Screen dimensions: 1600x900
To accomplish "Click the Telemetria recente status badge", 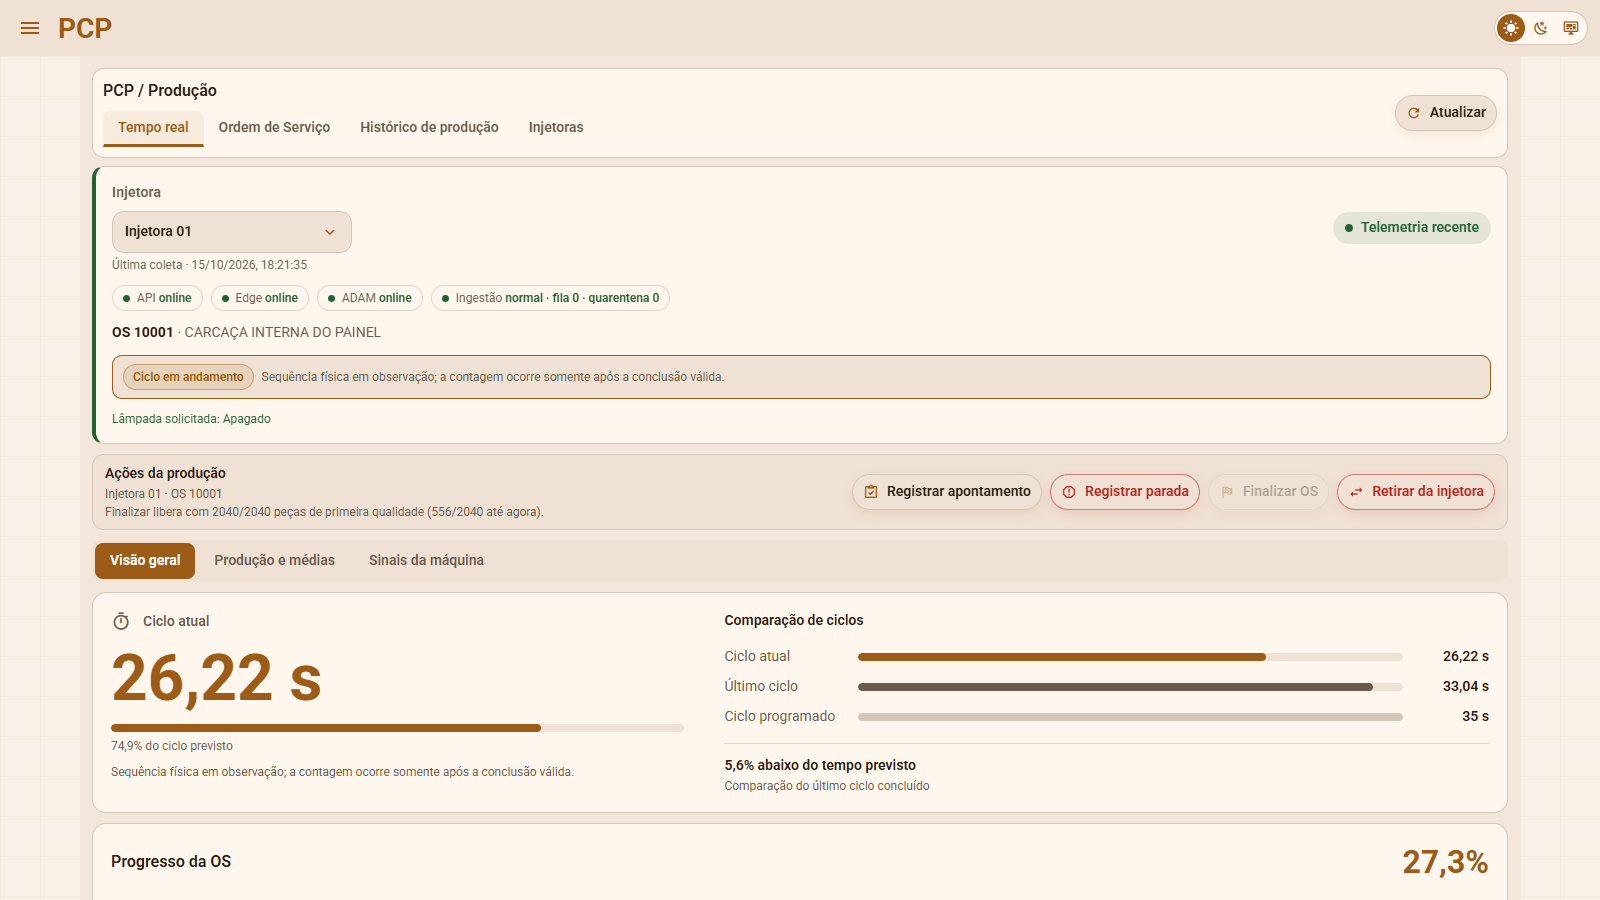I will point(1412,228).
